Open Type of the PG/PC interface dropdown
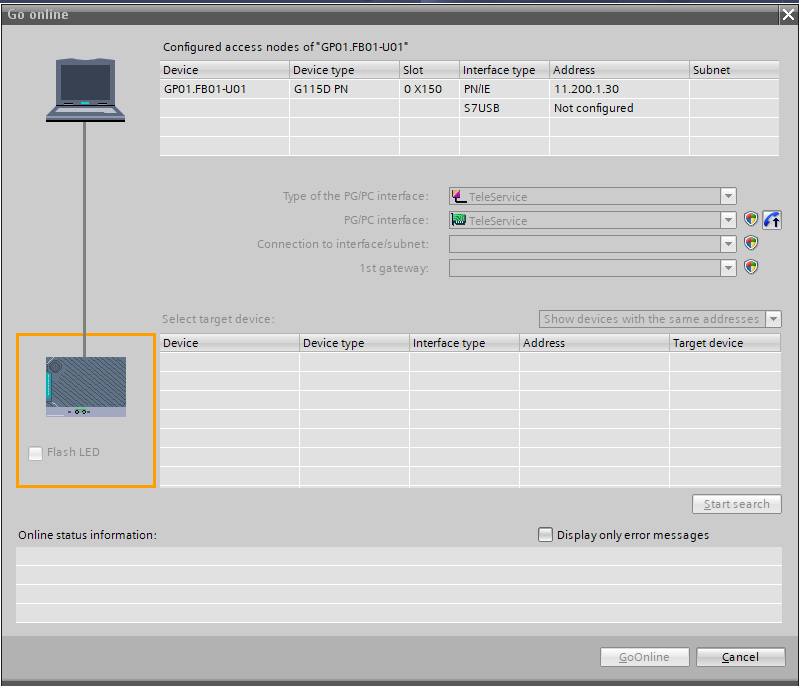The height and width of the screenshot is (686, 799). click(x=729, y=197)
